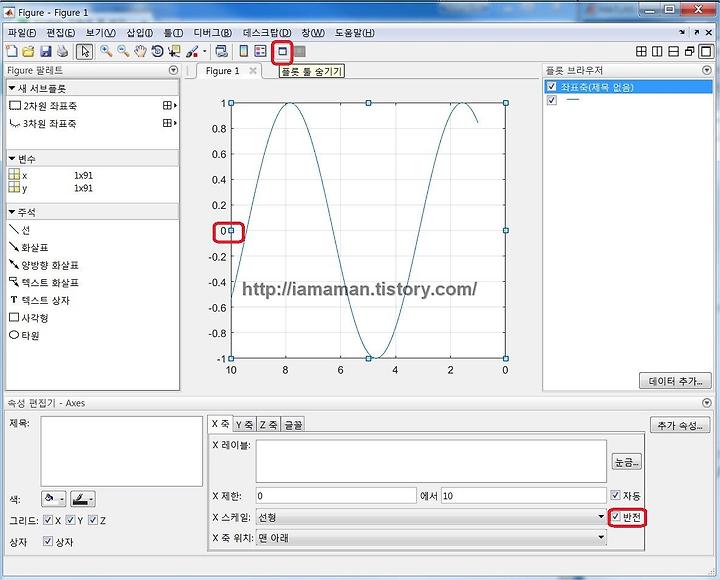Choose the Pan hand tool
The width and height of the screenshot is (720, 580).
[x=140, y=51]
